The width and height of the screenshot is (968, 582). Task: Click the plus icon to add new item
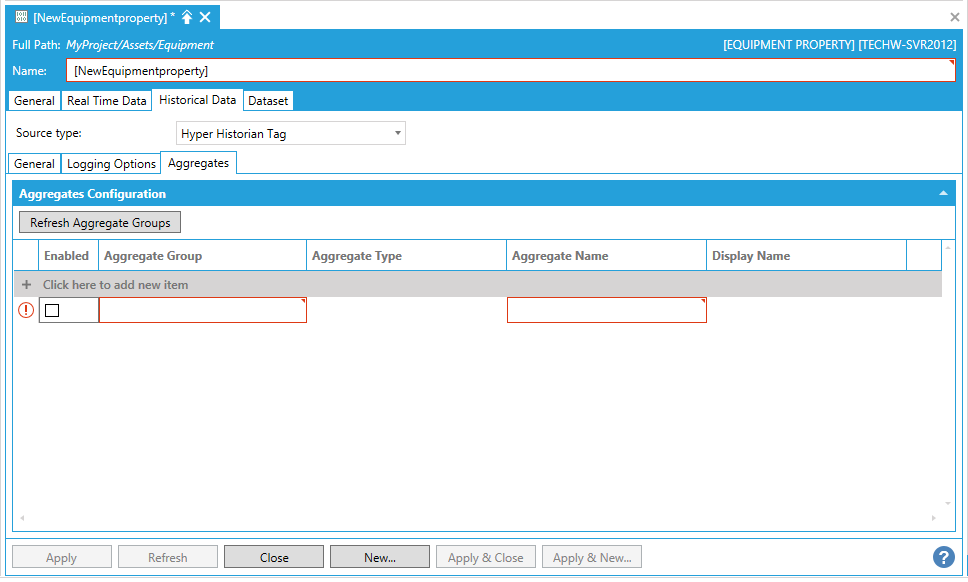coord(27,285)
